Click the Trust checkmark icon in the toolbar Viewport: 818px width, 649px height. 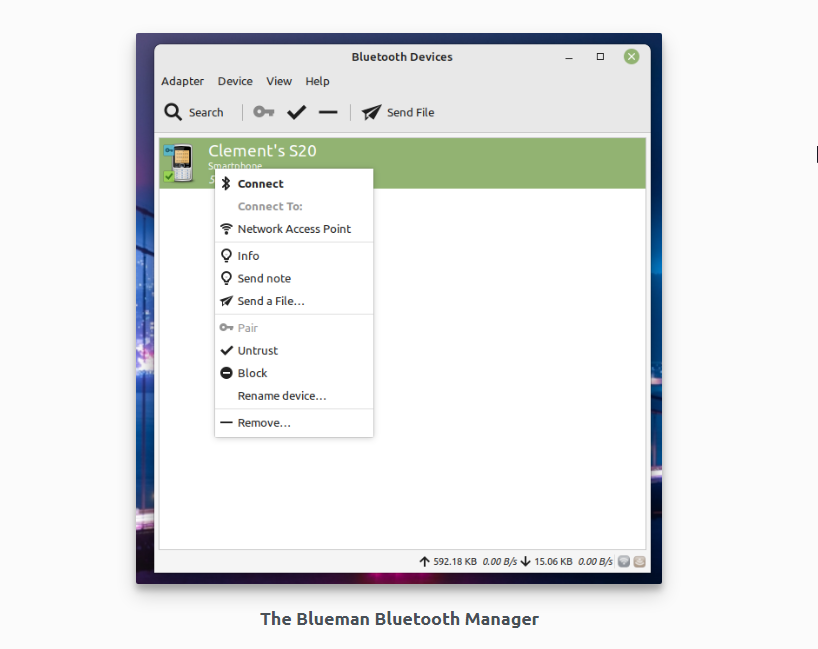pos(296,112)
